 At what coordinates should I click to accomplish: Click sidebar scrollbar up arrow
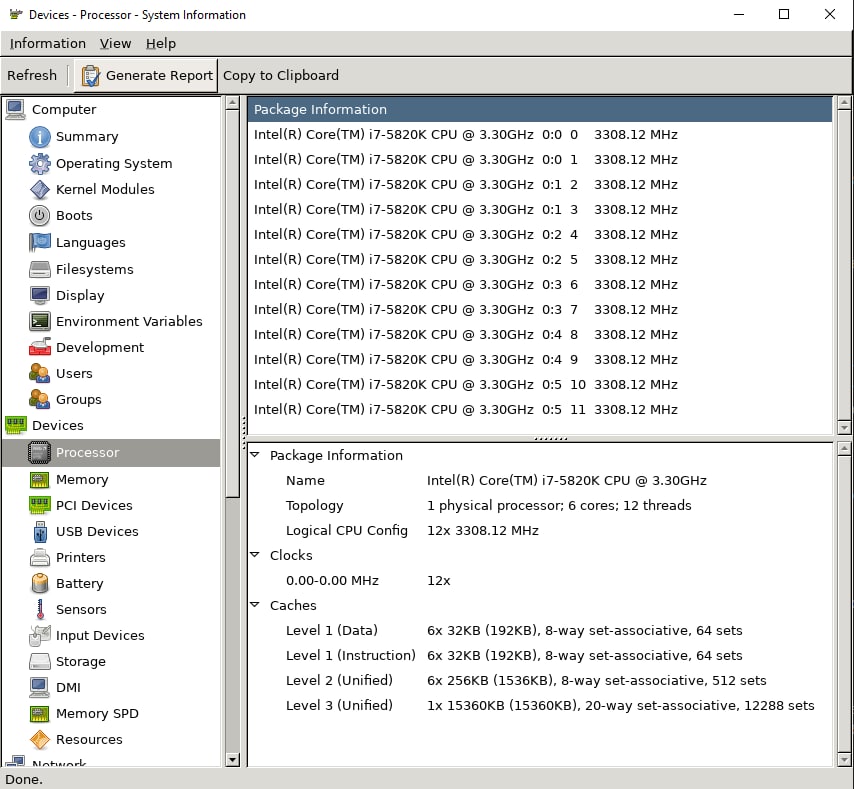(x=233, y=103)
